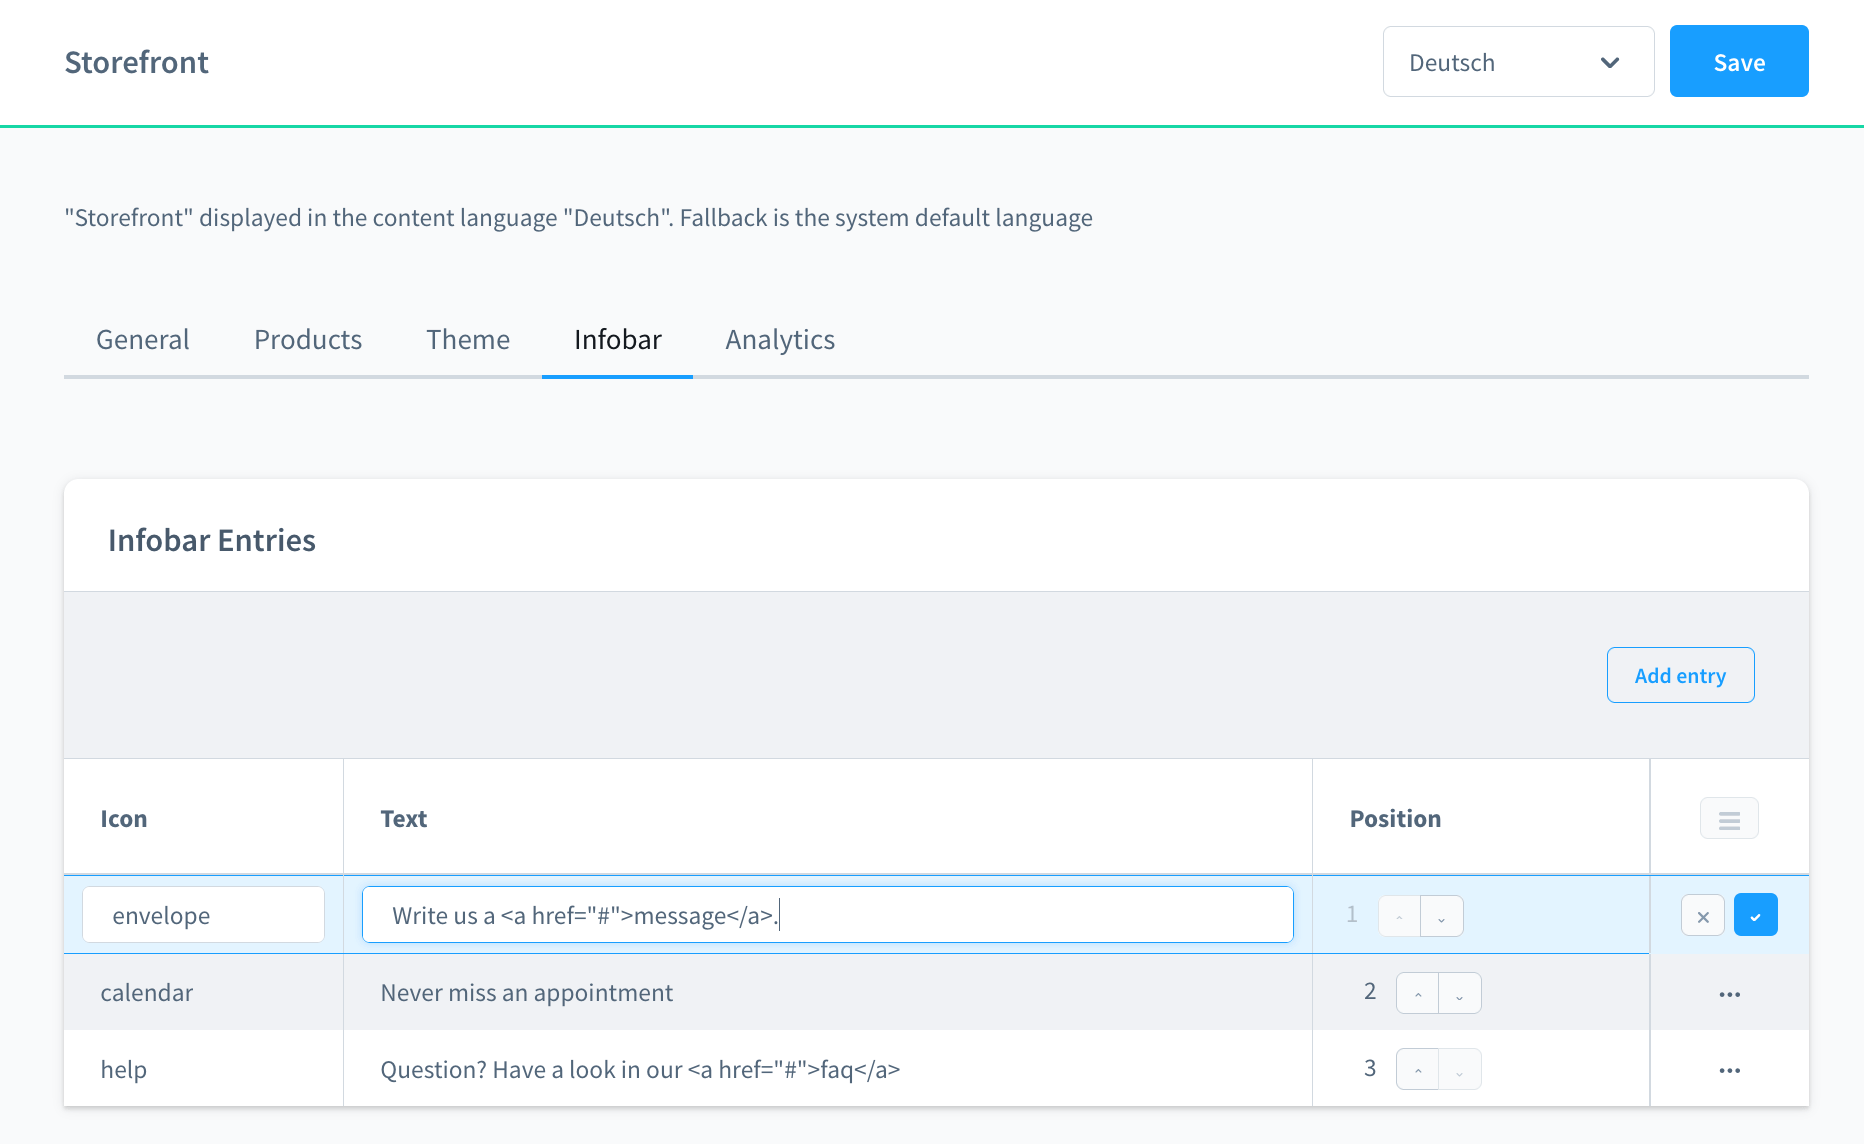
Task: Open the Deutsch language dropdown
Action: point(1518,62)
